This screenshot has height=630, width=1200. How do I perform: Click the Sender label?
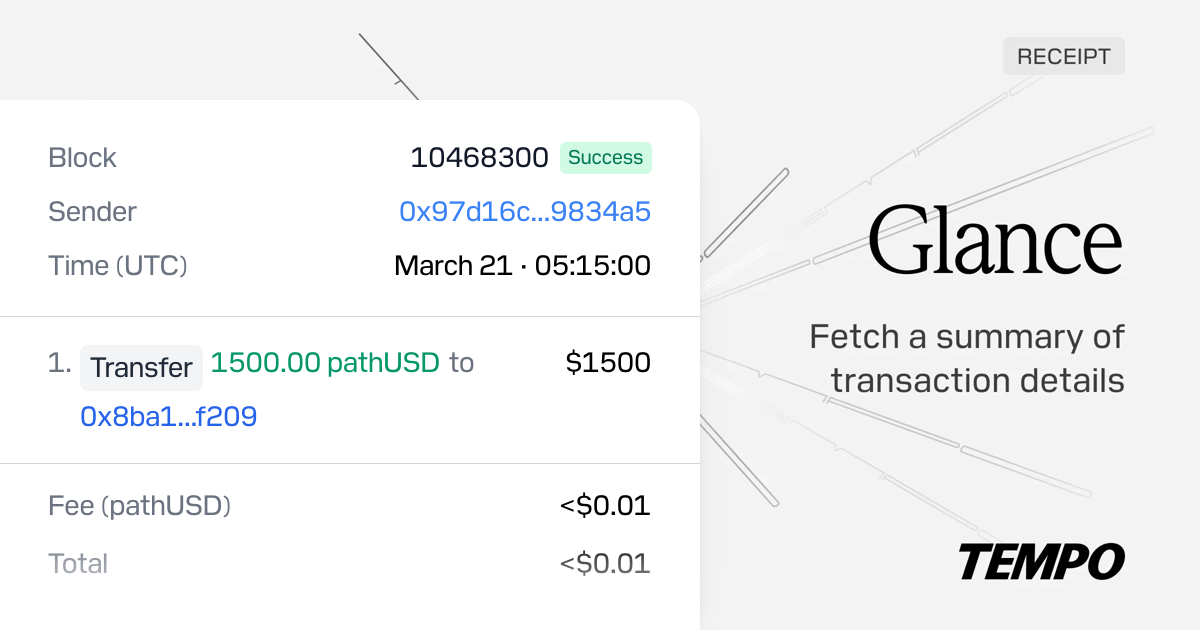pyautogui.click(x=92, y=212)
